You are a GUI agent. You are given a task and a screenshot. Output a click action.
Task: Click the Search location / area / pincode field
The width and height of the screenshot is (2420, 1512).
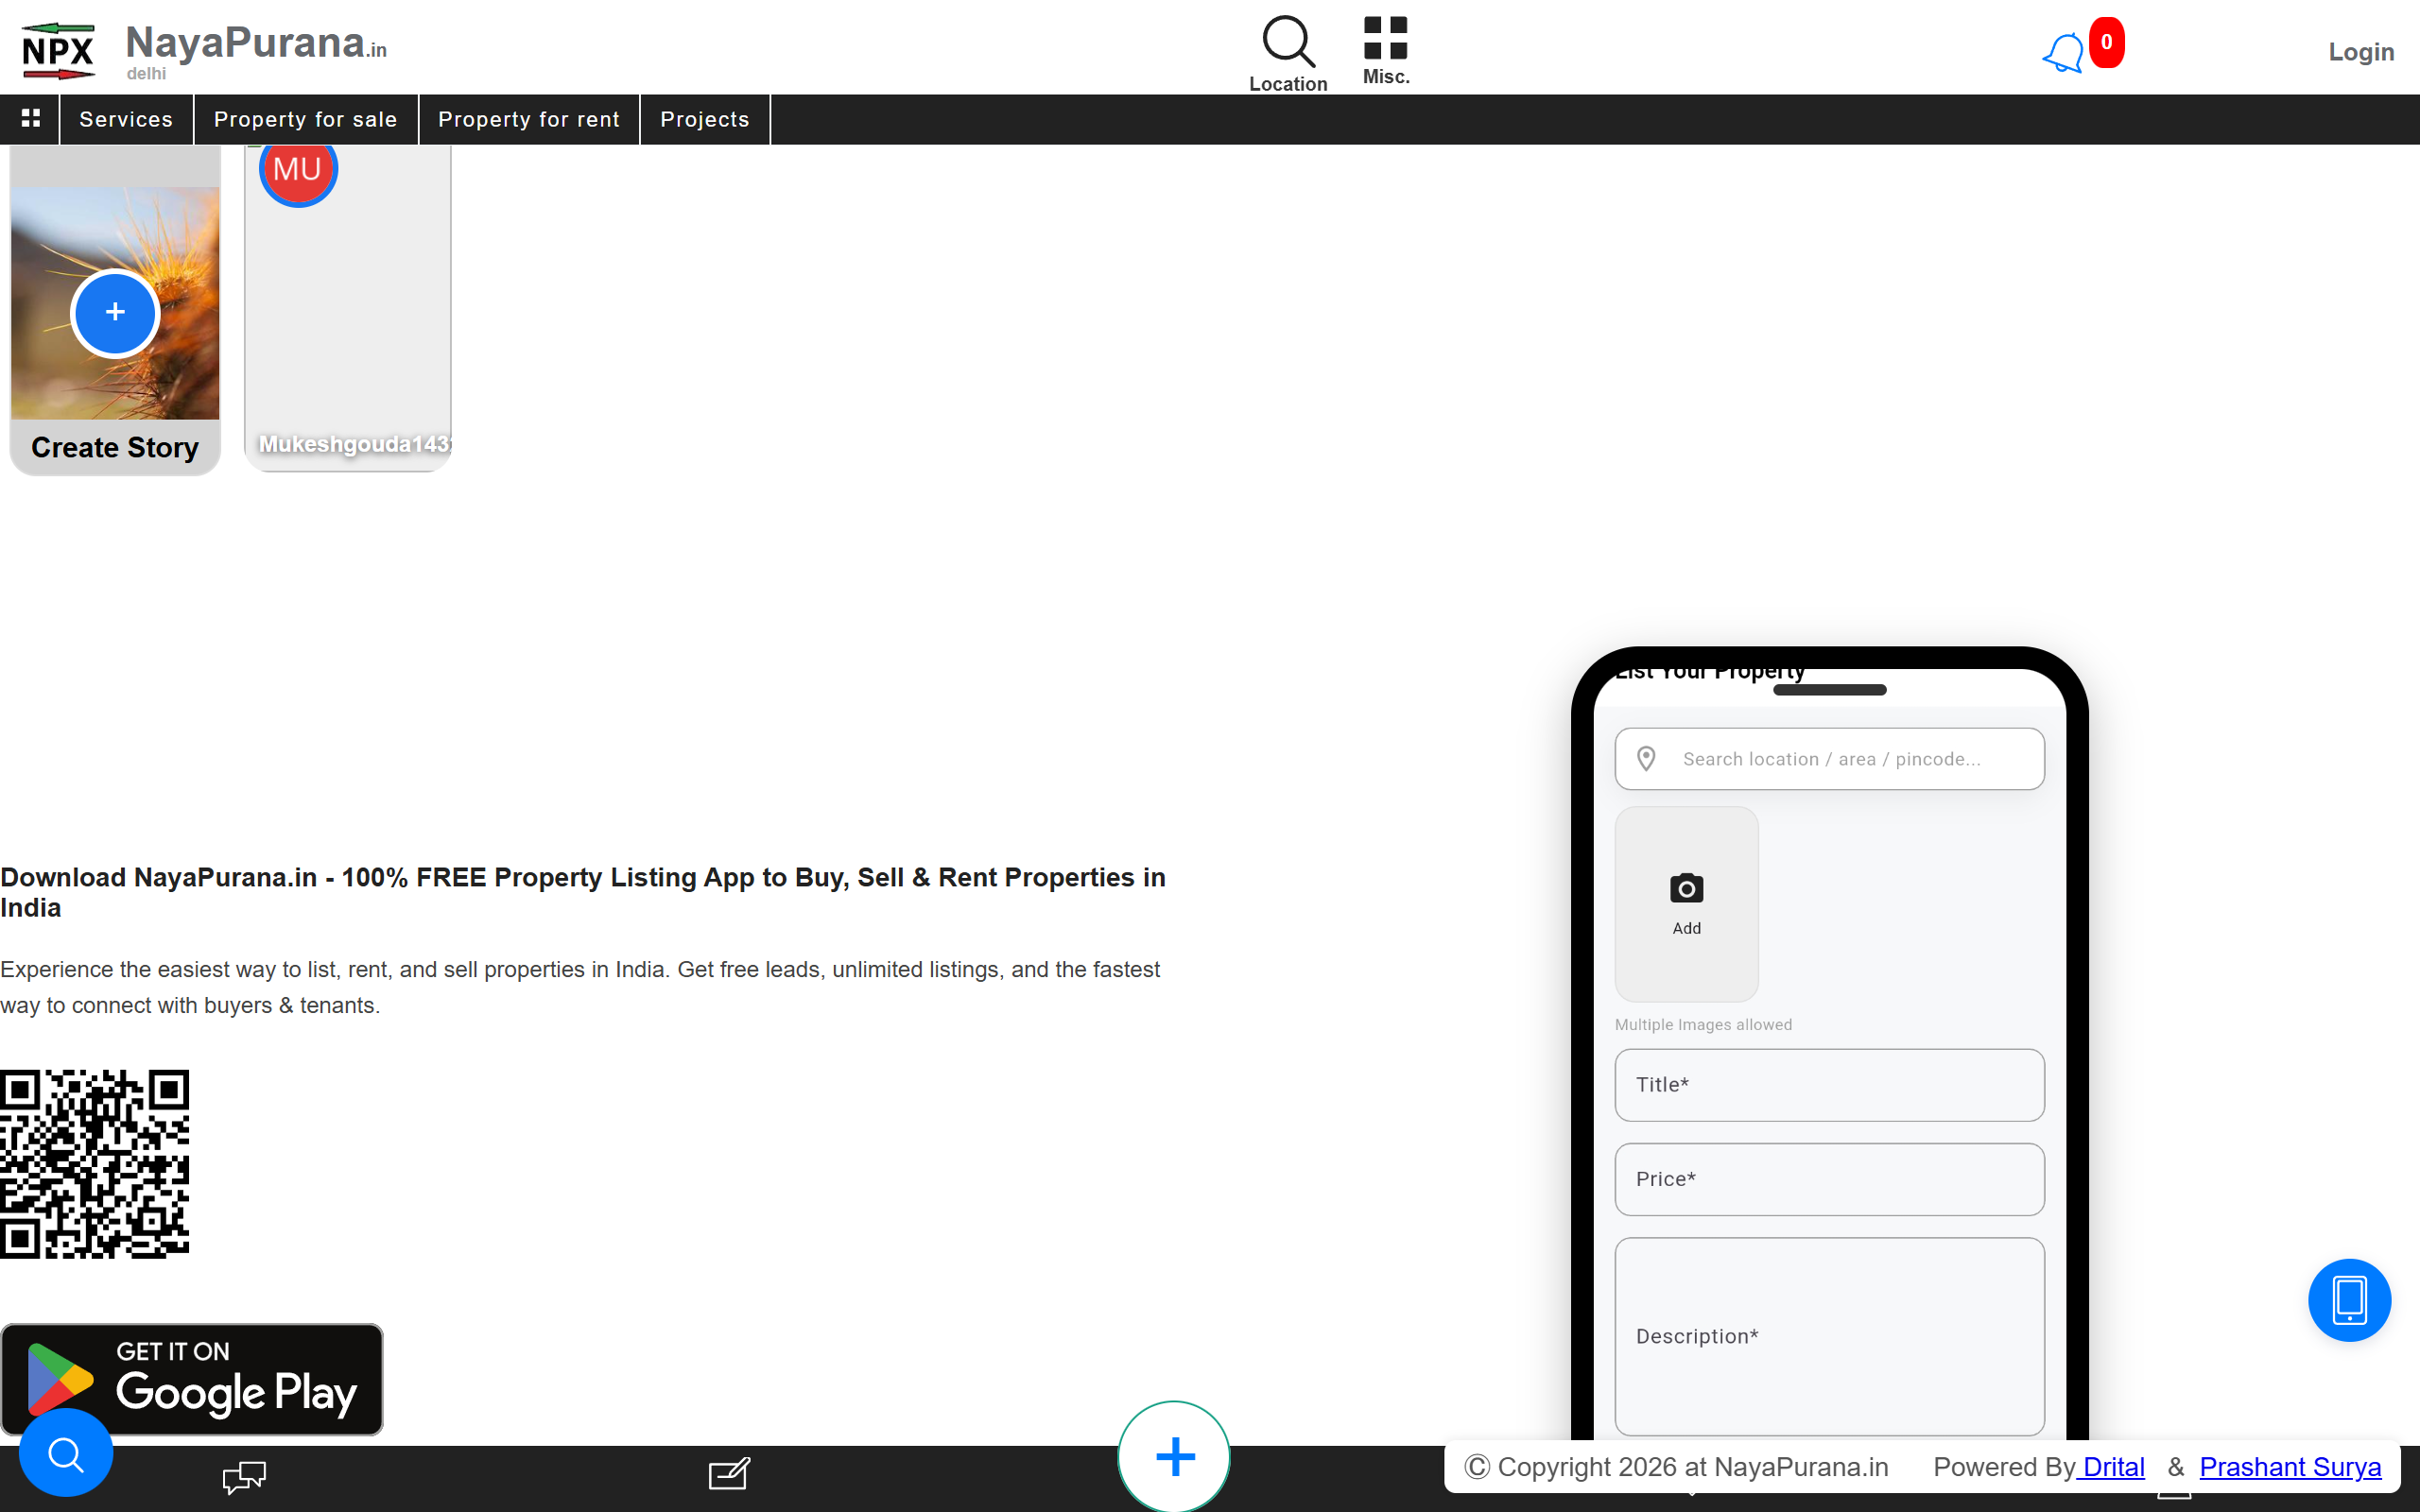pos(1830,759)
